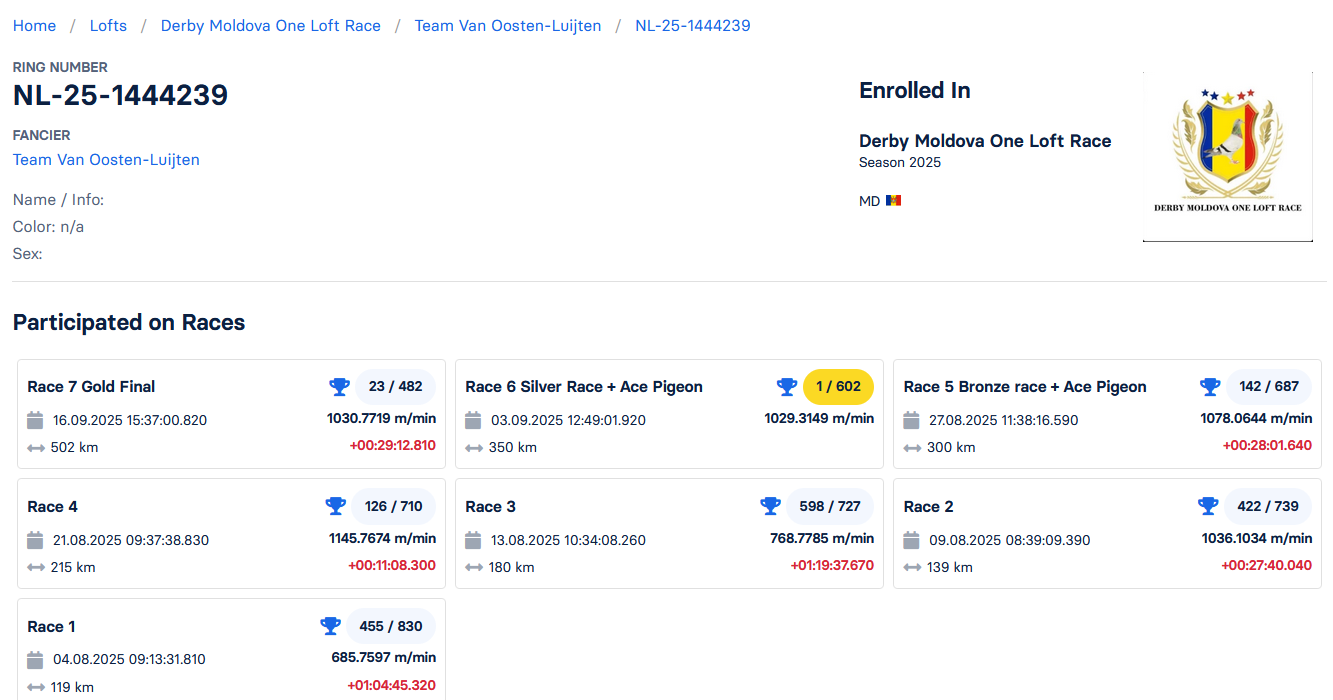Open Derby Moldova One Loft Race breadcrumb
This screenshot has width=1333, height=700.
(270, 26)
